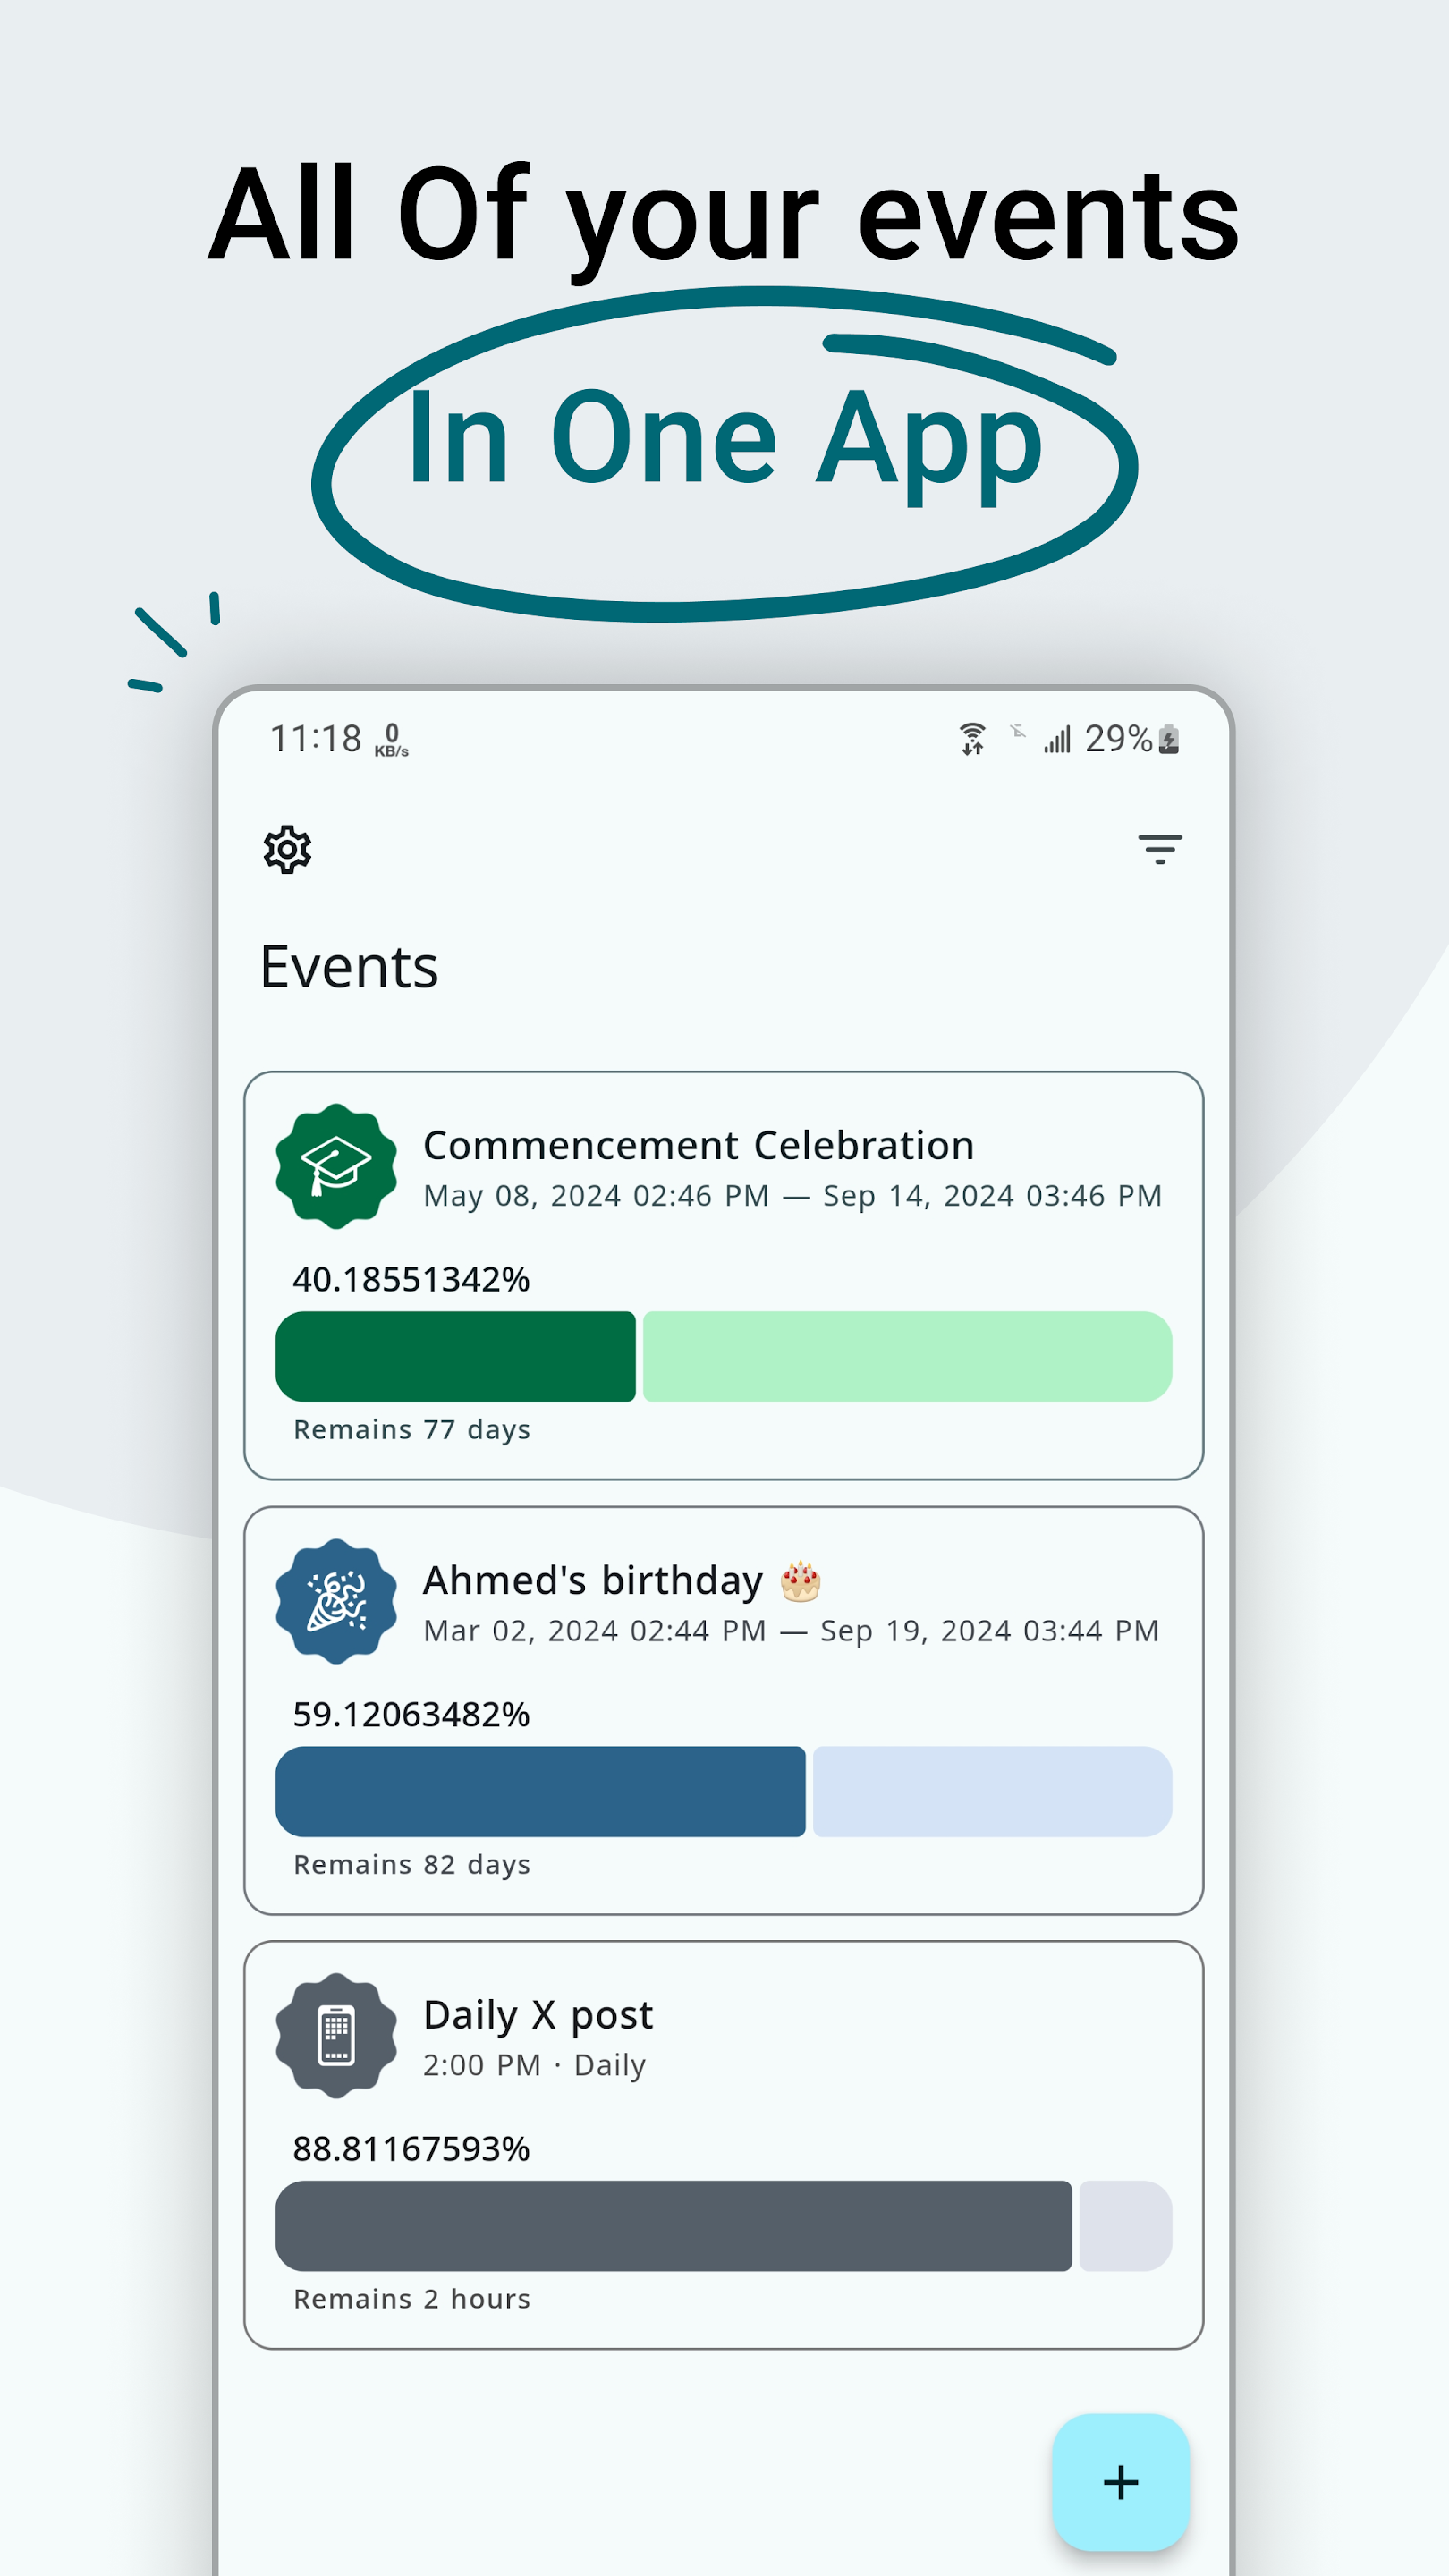
Task: Open the Commencement Celebration event
Action: tap(698, 1146)
